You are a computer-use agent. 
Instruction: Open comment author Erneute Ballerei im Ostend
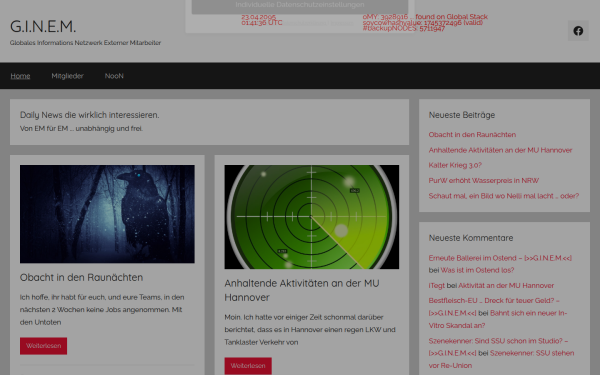pyautogui.click(x=500, y=258)
